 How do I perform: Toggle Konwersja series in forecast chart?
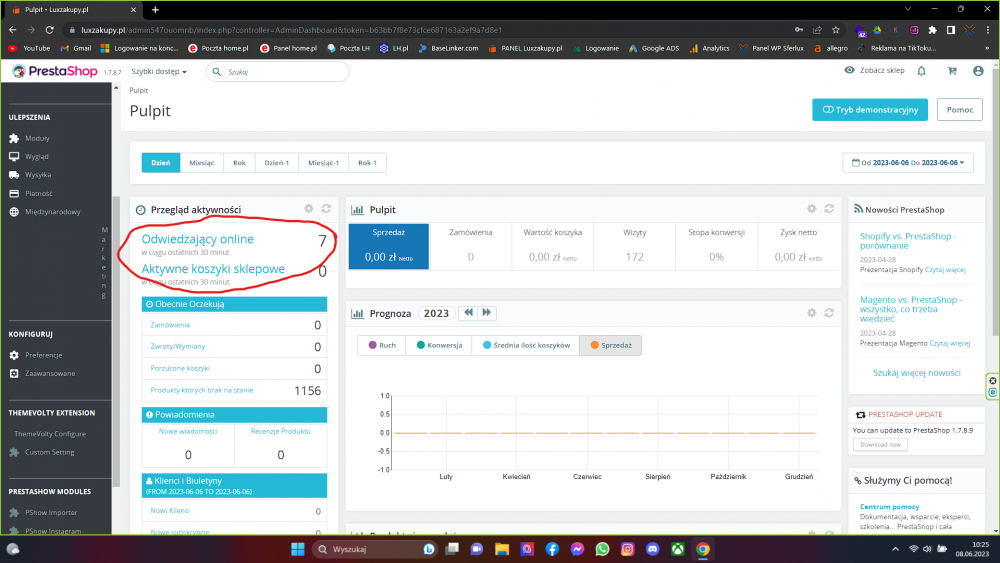(439, 345)
